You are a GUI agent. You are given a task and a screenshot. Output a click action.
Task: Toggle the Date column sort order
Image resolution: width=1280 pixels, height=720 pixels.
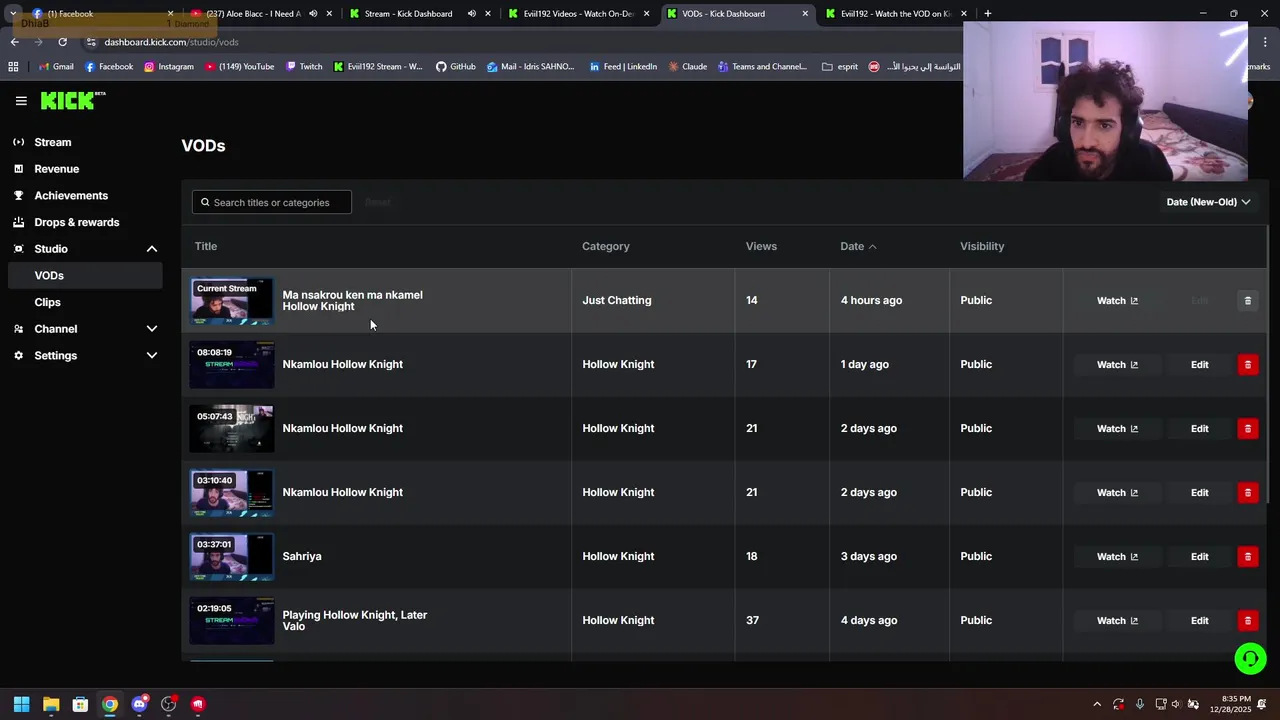[858, 246]
